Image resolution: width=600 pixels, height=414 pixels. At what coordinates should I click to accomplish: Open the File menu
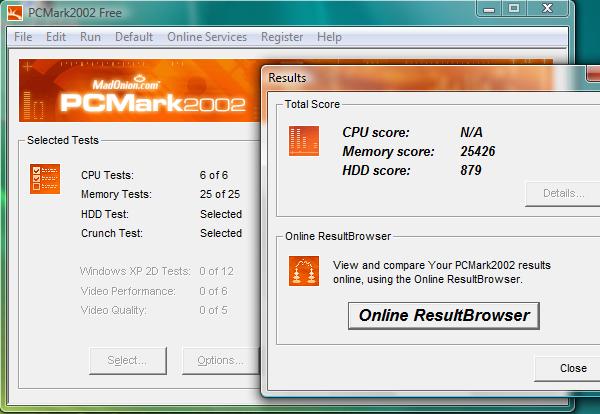pyautogui.click(x=23, y=37)
